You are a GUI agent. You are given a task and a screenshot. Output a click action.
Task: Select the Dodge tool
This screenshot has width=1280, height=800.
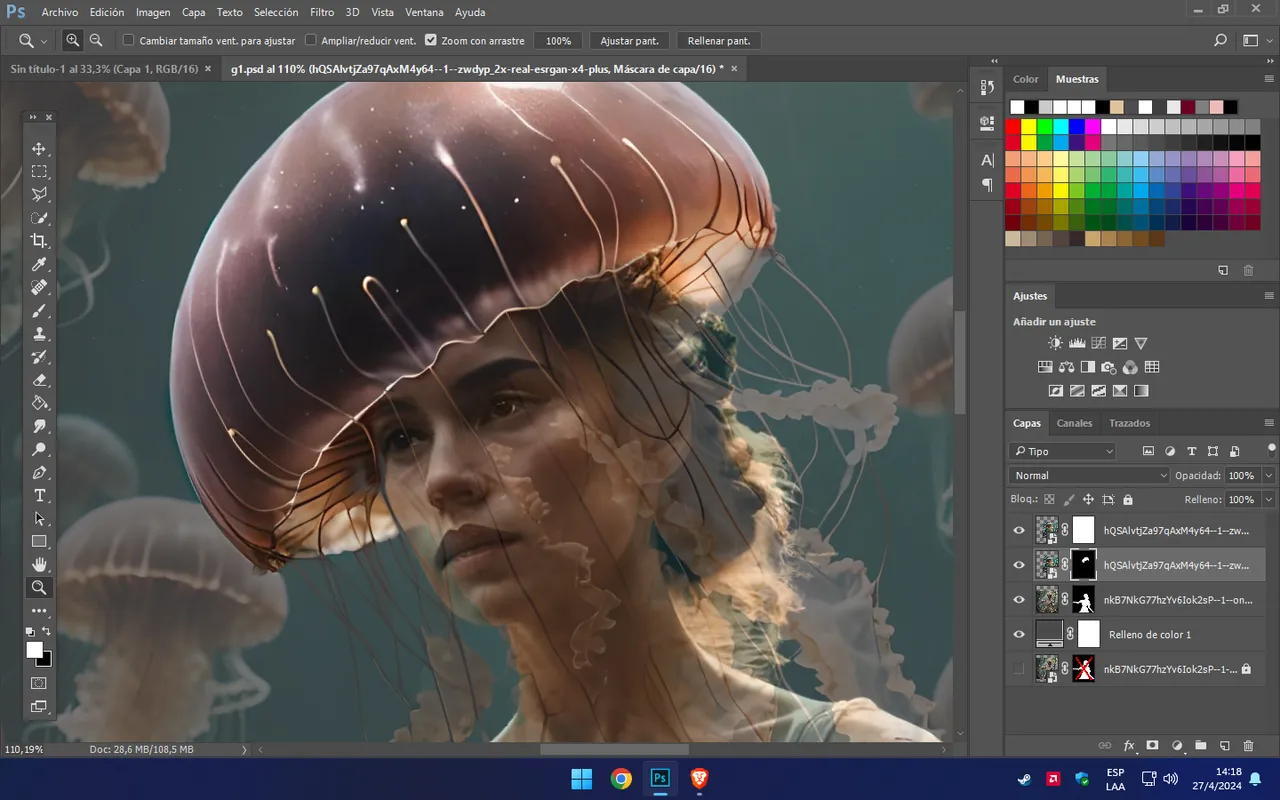(x=39, y=449)
